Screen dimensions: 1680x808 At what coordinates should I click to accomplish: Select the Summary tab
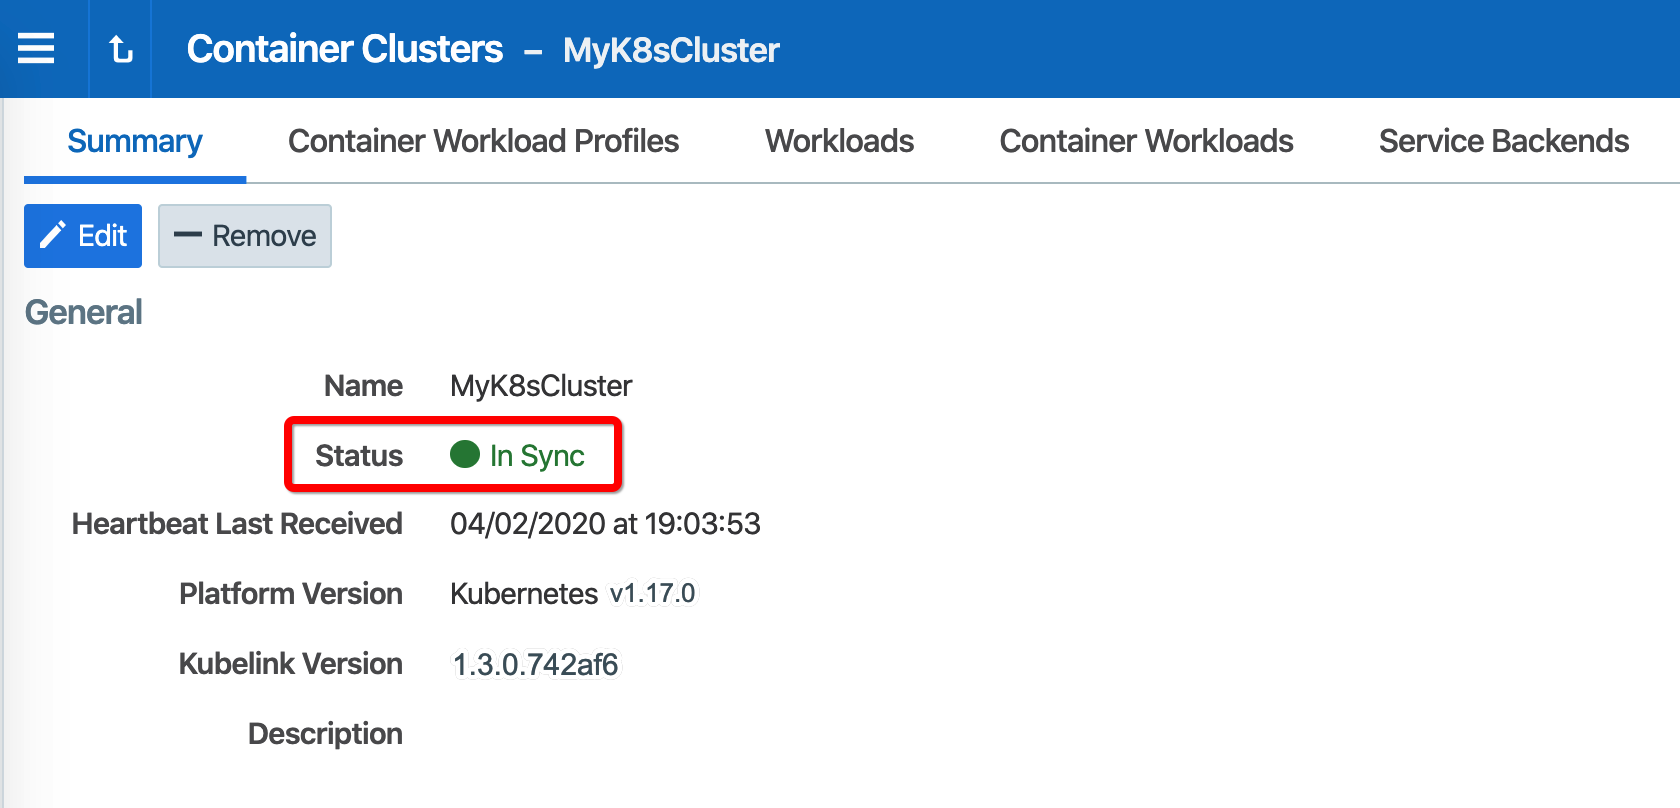point(134,141)
